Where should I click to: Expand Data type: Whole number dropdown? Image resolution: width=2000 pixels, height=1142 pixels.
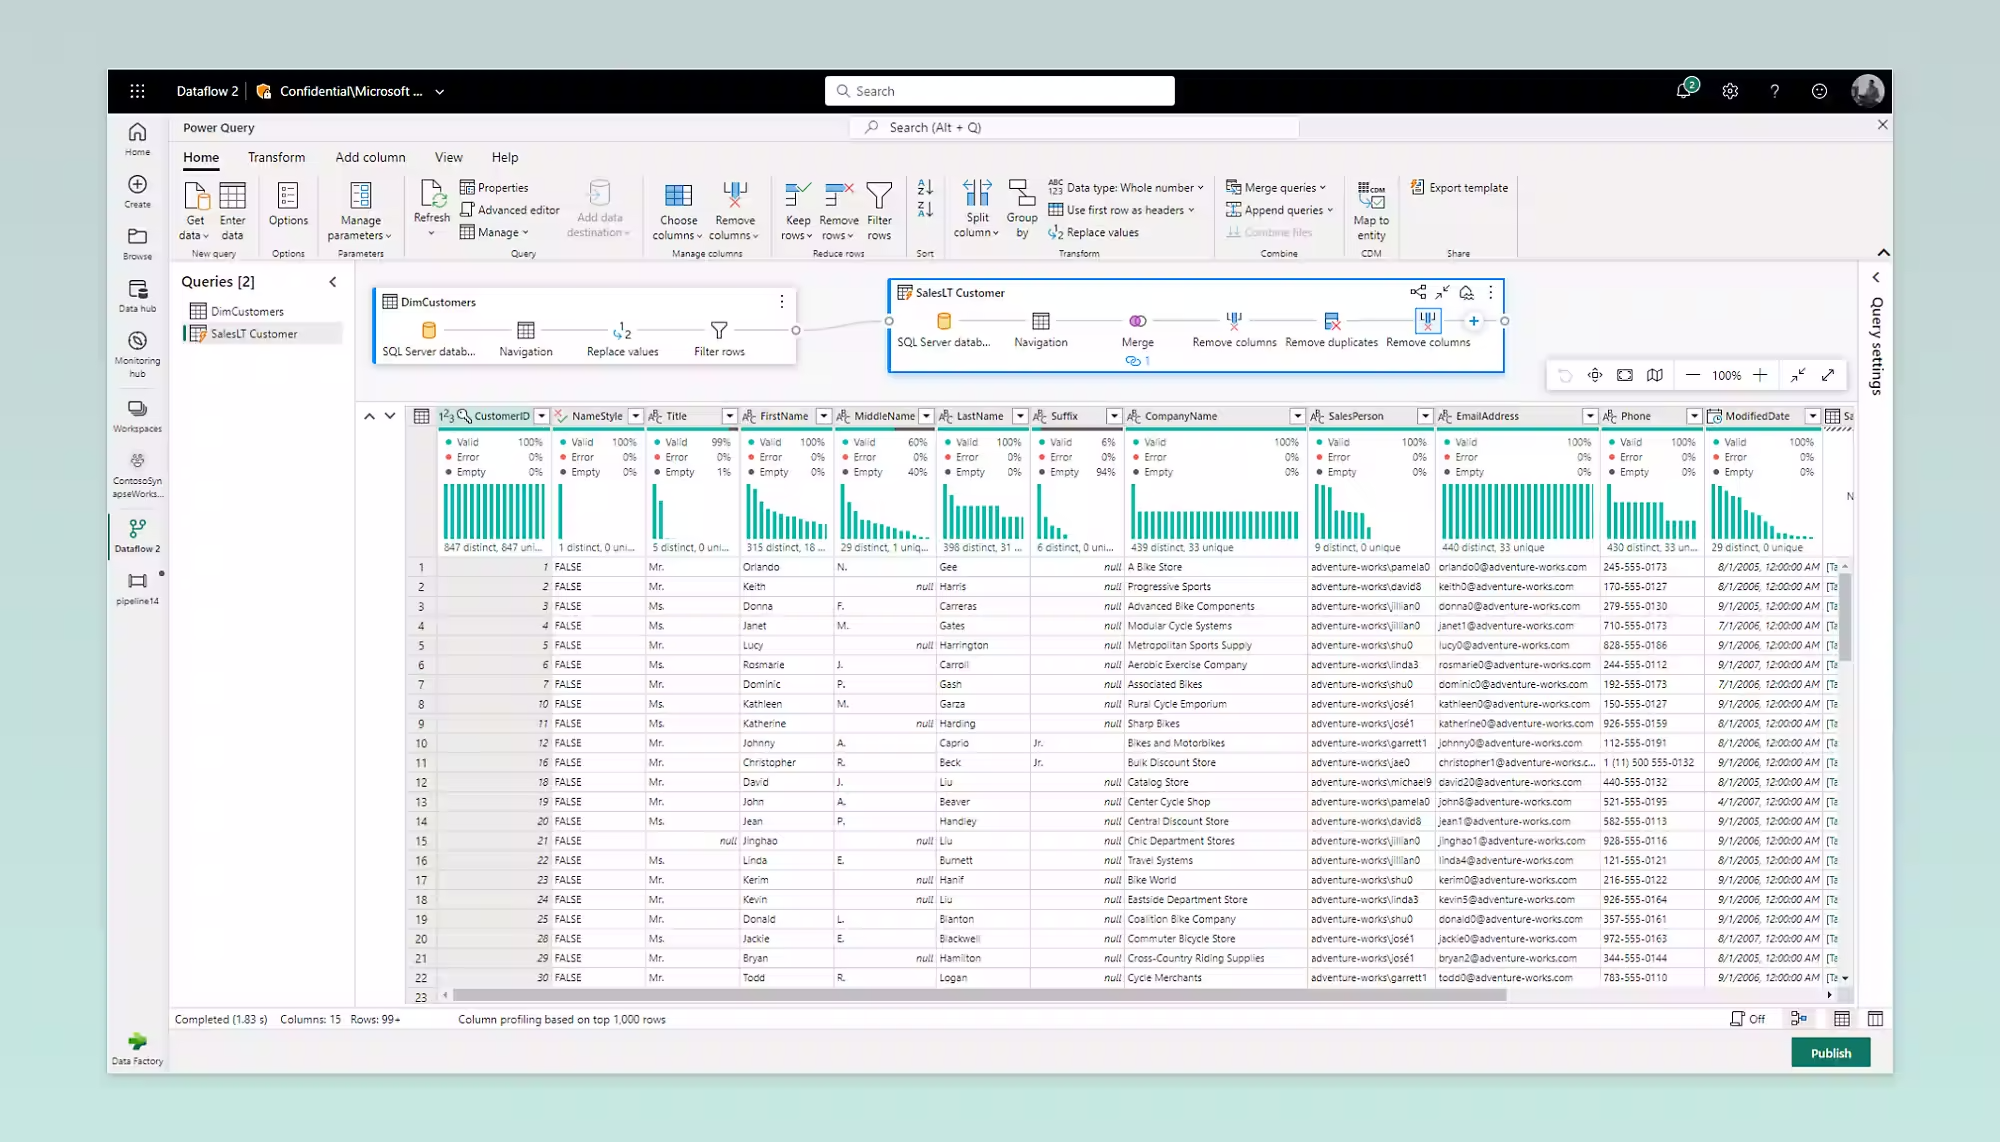click(x=1126, y=187)
